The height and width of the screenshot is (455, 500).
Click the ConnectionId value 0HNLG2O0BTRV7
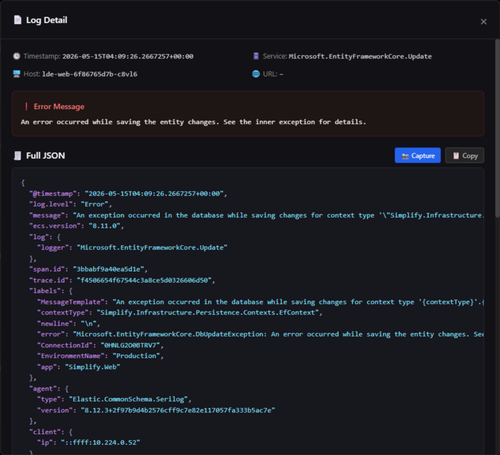130,345
